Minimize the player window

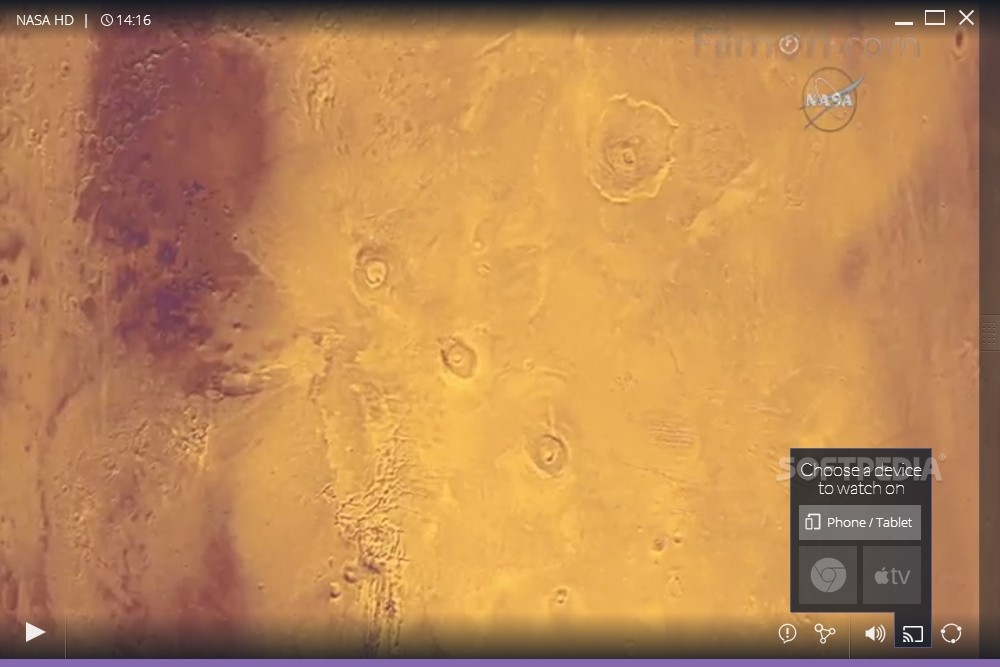[904, 21]
